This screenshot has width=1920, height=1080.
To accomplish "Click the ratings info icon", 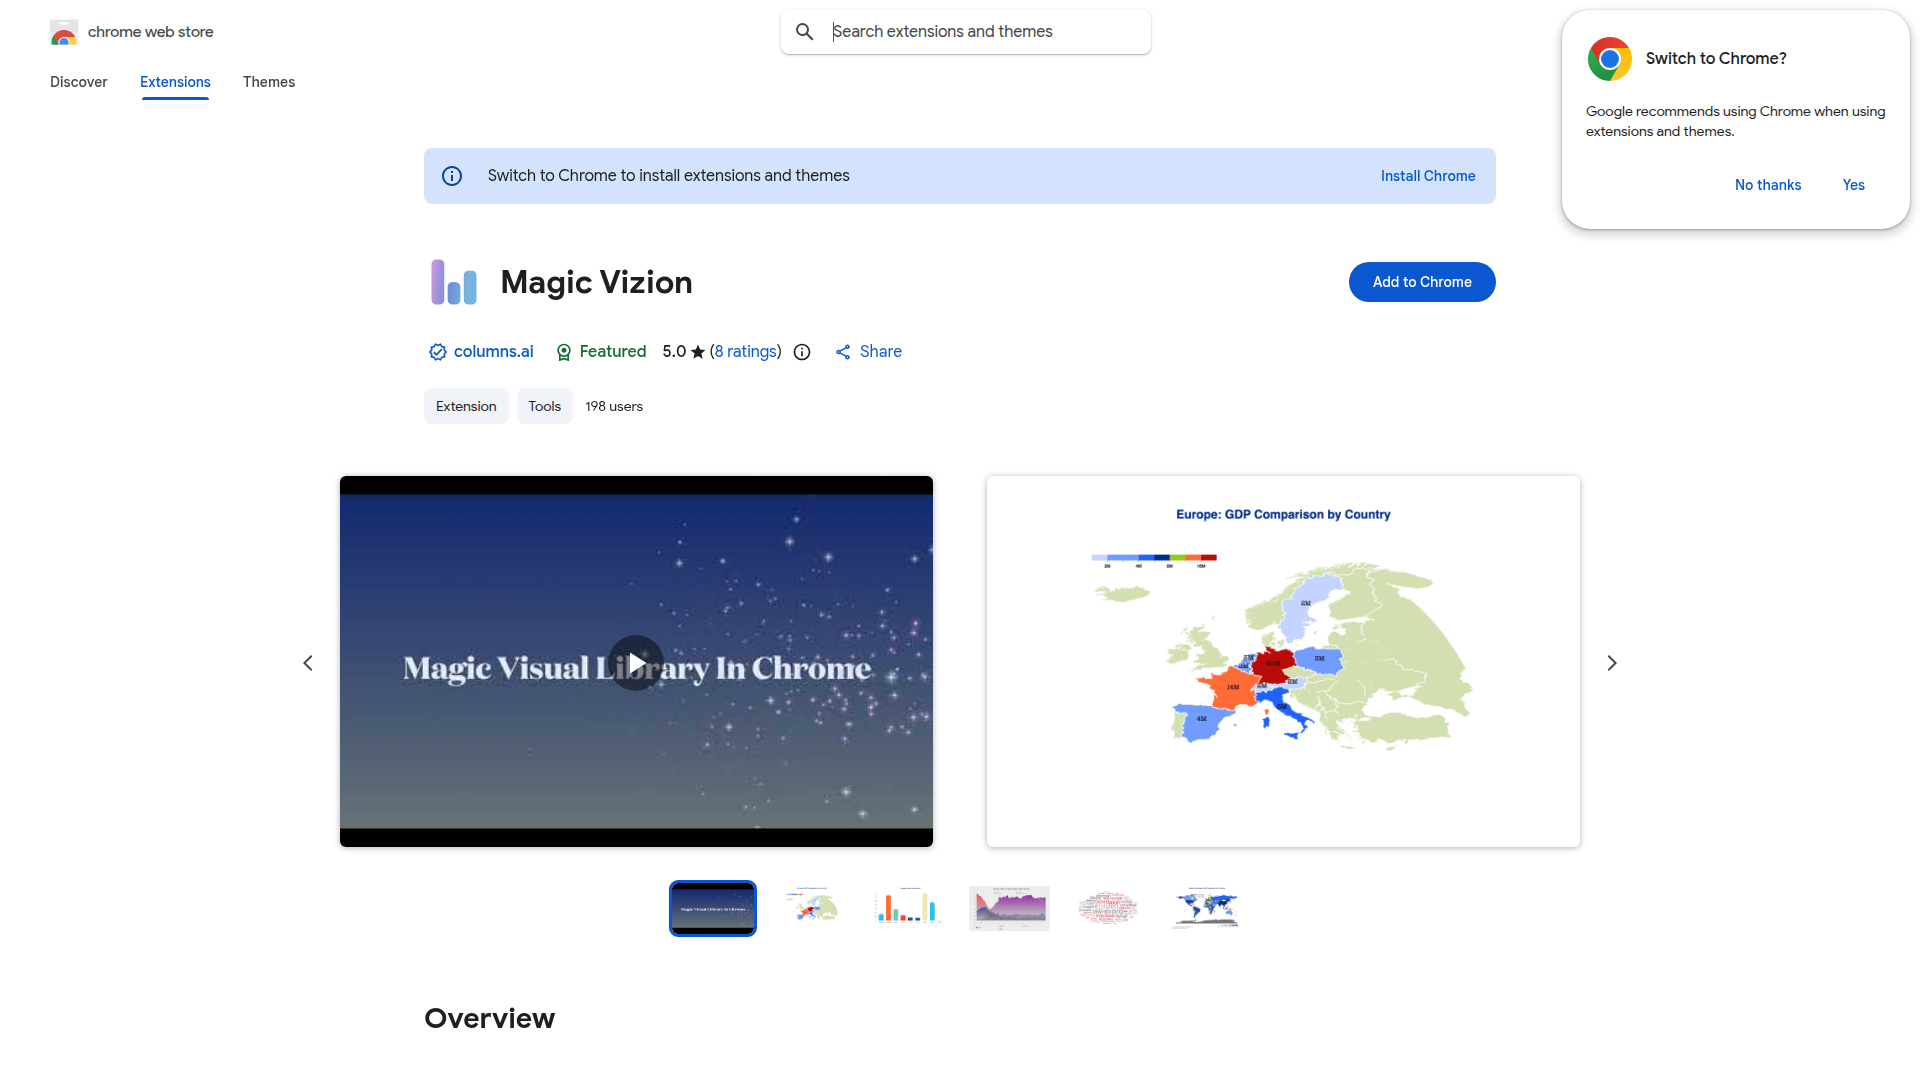I will coord(802,352).
